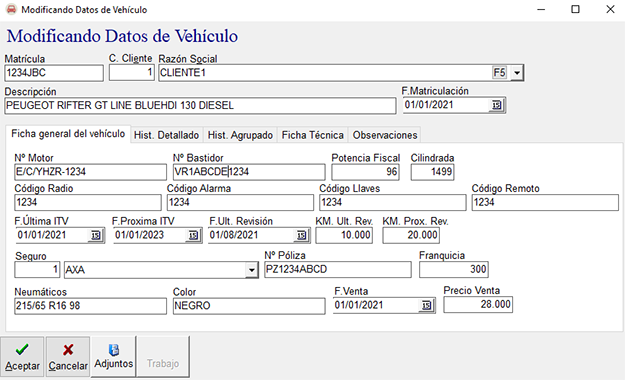
Task: Close the Modificando Datos de Vehículo window
Action: (610, 9)
